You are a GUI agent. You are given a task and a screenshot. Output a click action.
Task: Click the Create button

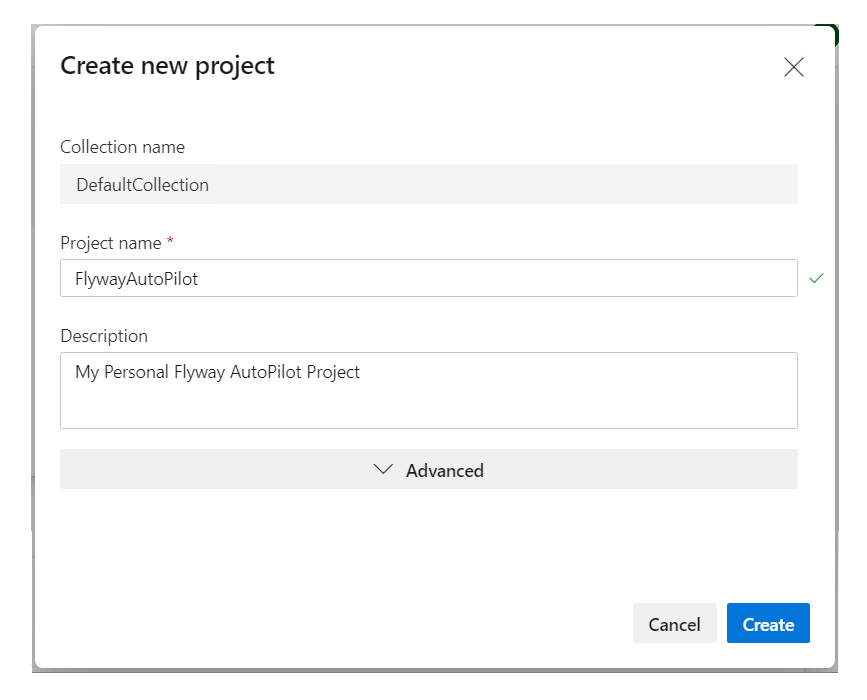click(x=767, y=624)
